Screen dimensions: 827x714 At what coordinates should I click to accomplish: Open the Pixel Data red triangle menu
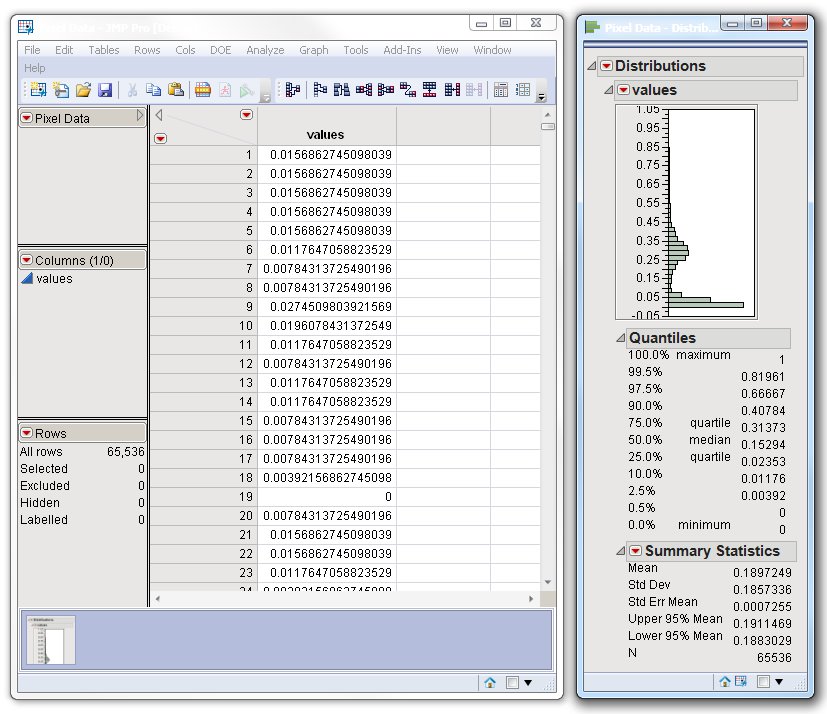coord(26,118)
